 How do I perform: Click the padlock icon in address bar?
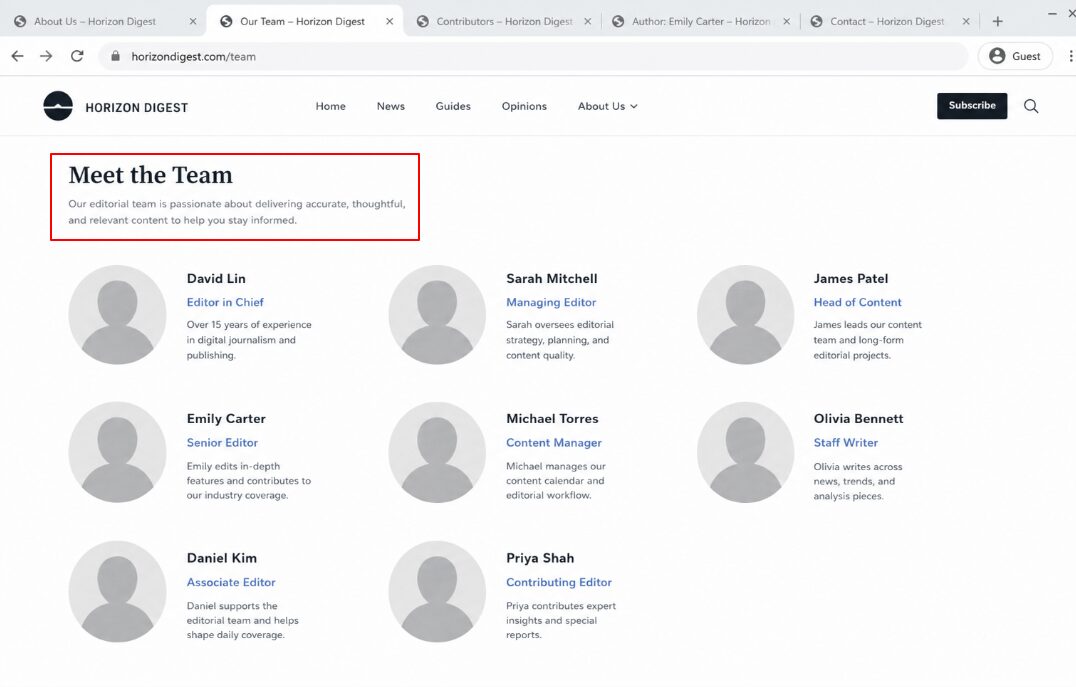(x=115, y=56)
